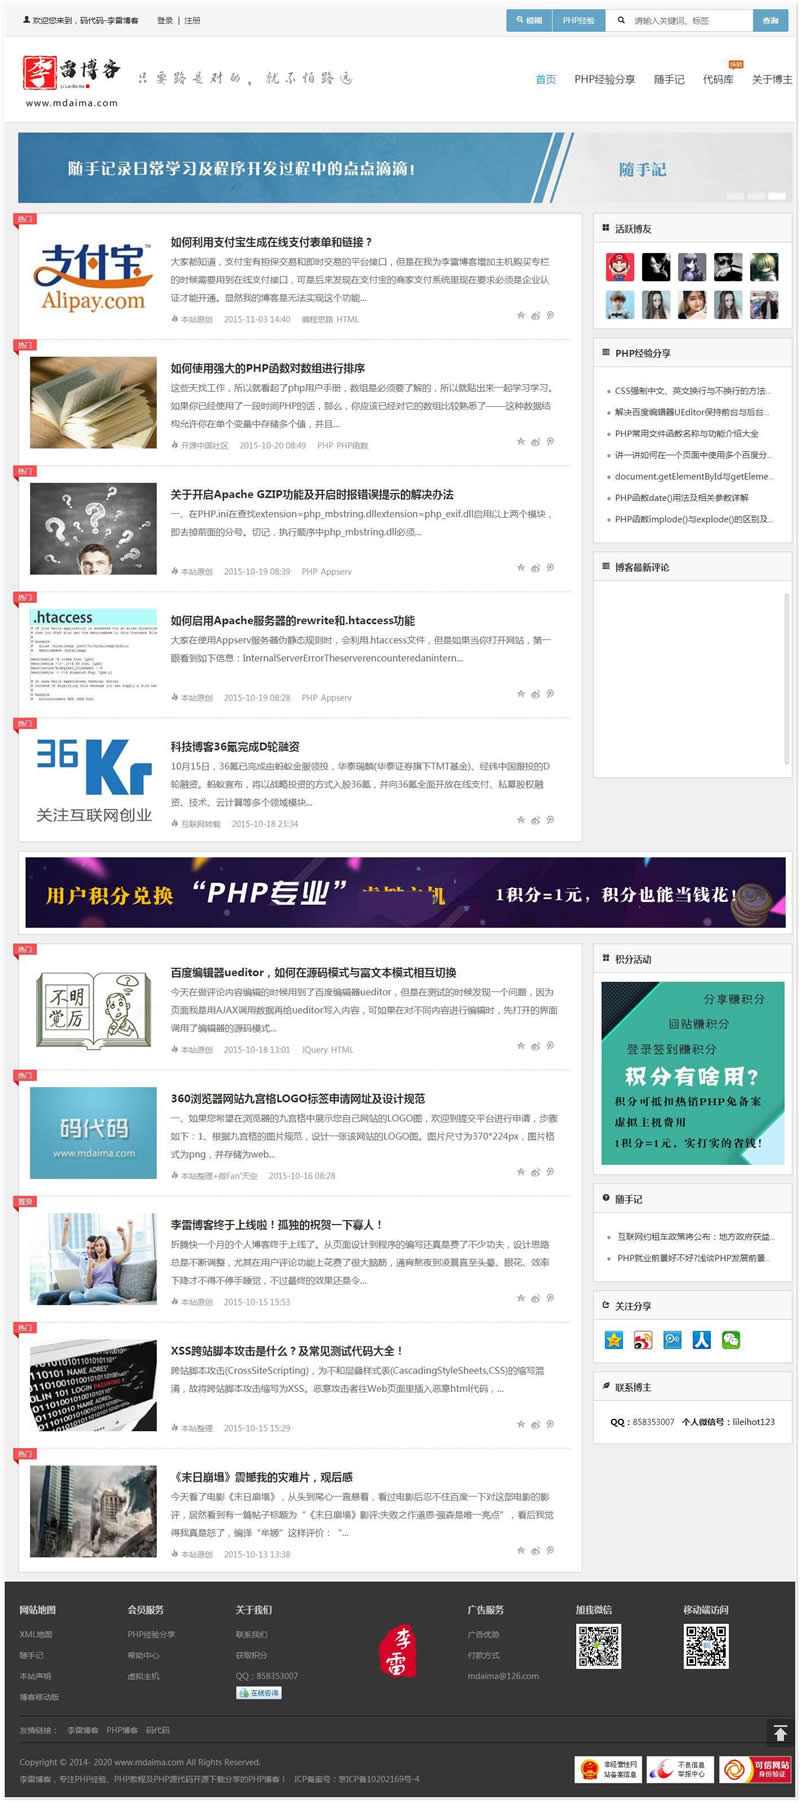The height and width of the screenshot is (1802, 800).
Task: Open the PHP经验分享 navigation menu
Action: click(604, 79)
